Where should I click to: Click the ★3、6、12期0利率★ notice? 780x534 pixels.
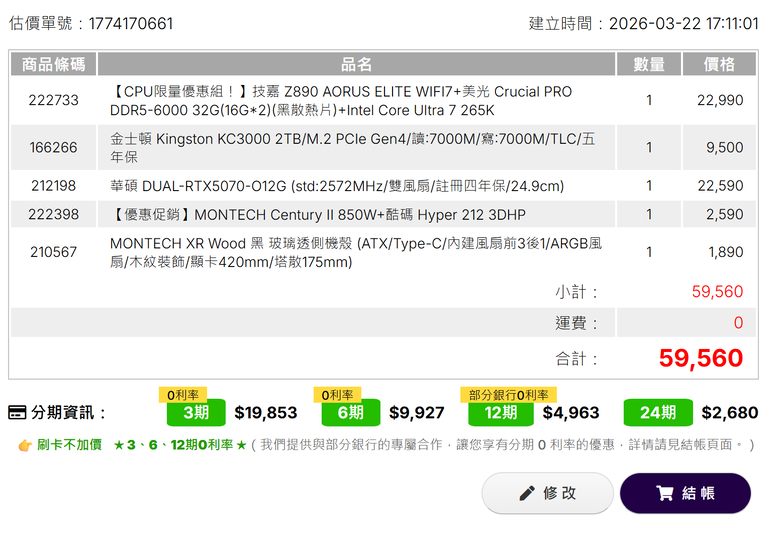click(x=180, y=445)
